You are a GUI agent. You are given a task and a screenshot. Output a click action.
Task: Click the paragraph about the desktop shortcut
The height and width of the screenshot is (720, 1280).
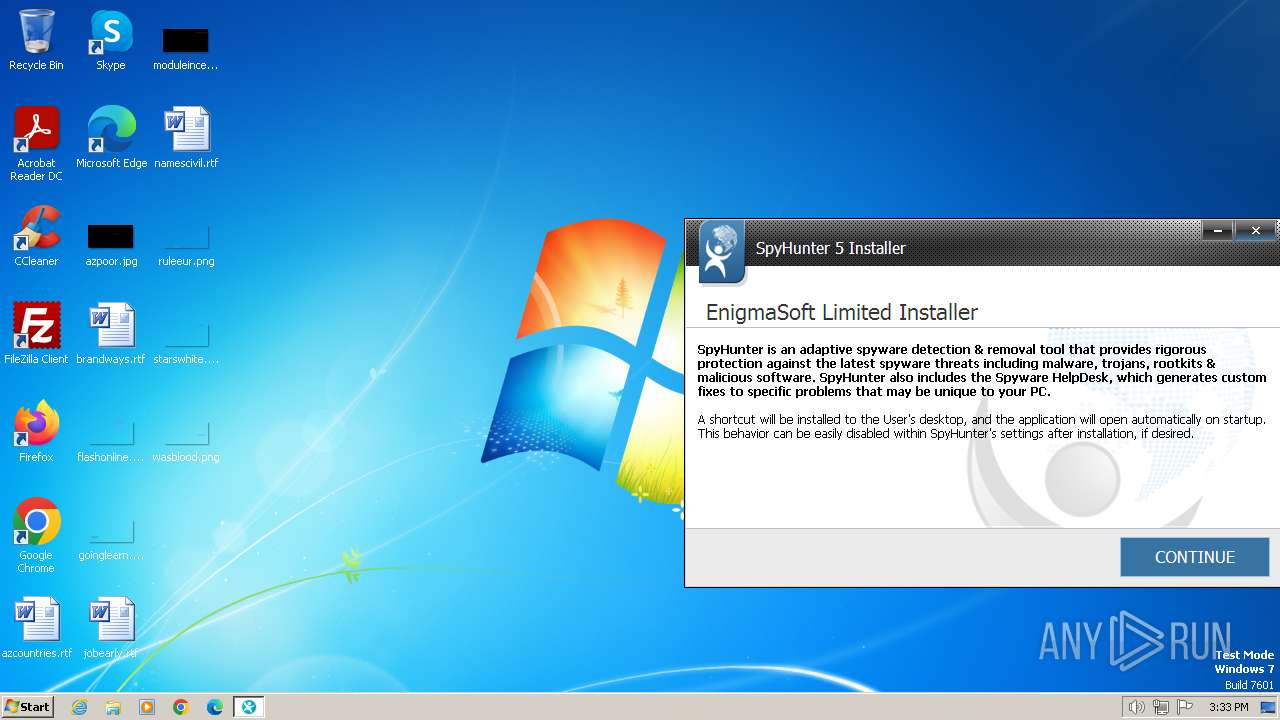pos(981,426)
